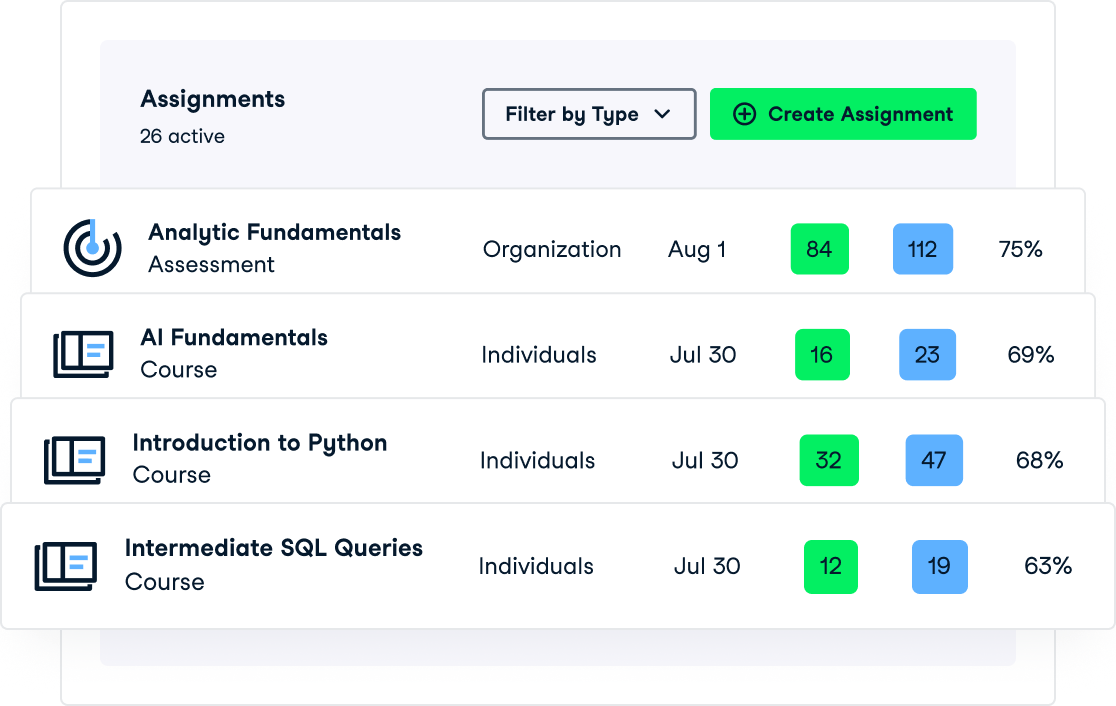Click the Create Assignment button
Screen dimensions: 1116x706
click(843, 114)
